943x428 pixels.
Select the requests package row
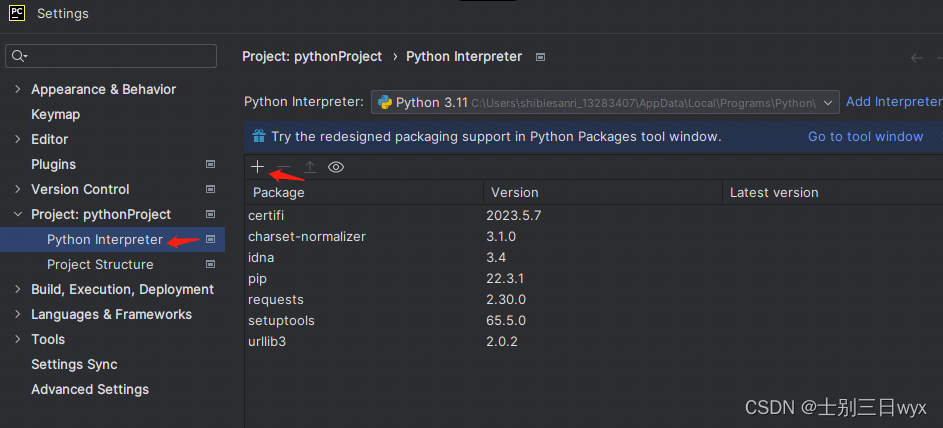point(594,299)
